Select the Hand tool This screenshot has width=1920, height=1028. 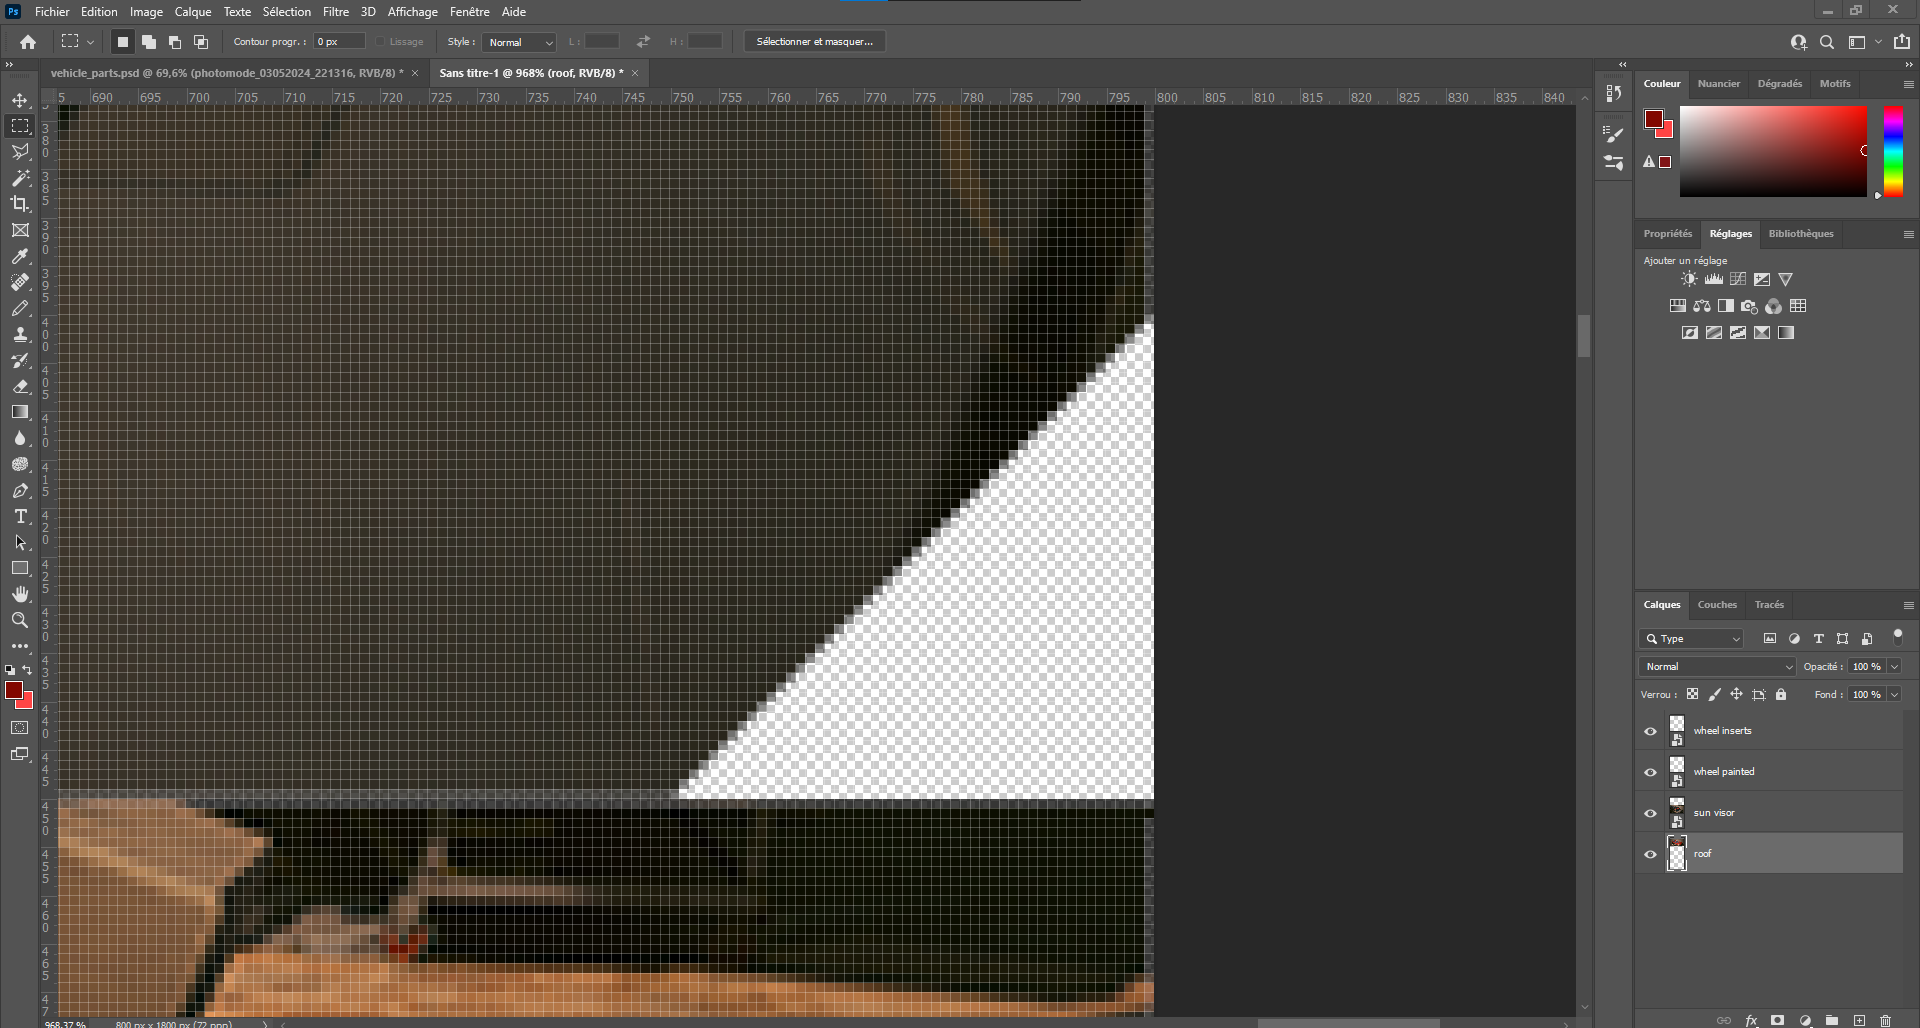click(20, 594)
